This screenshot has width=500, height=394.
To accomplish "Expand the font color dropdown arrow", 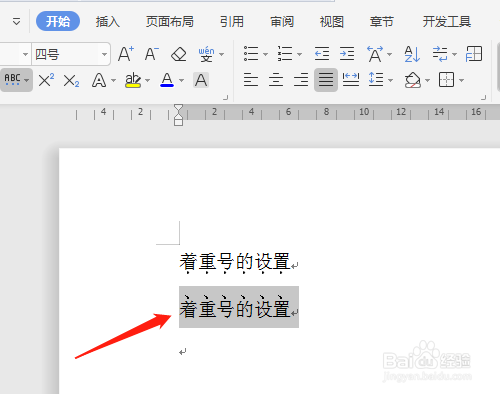I will (181, 80).
